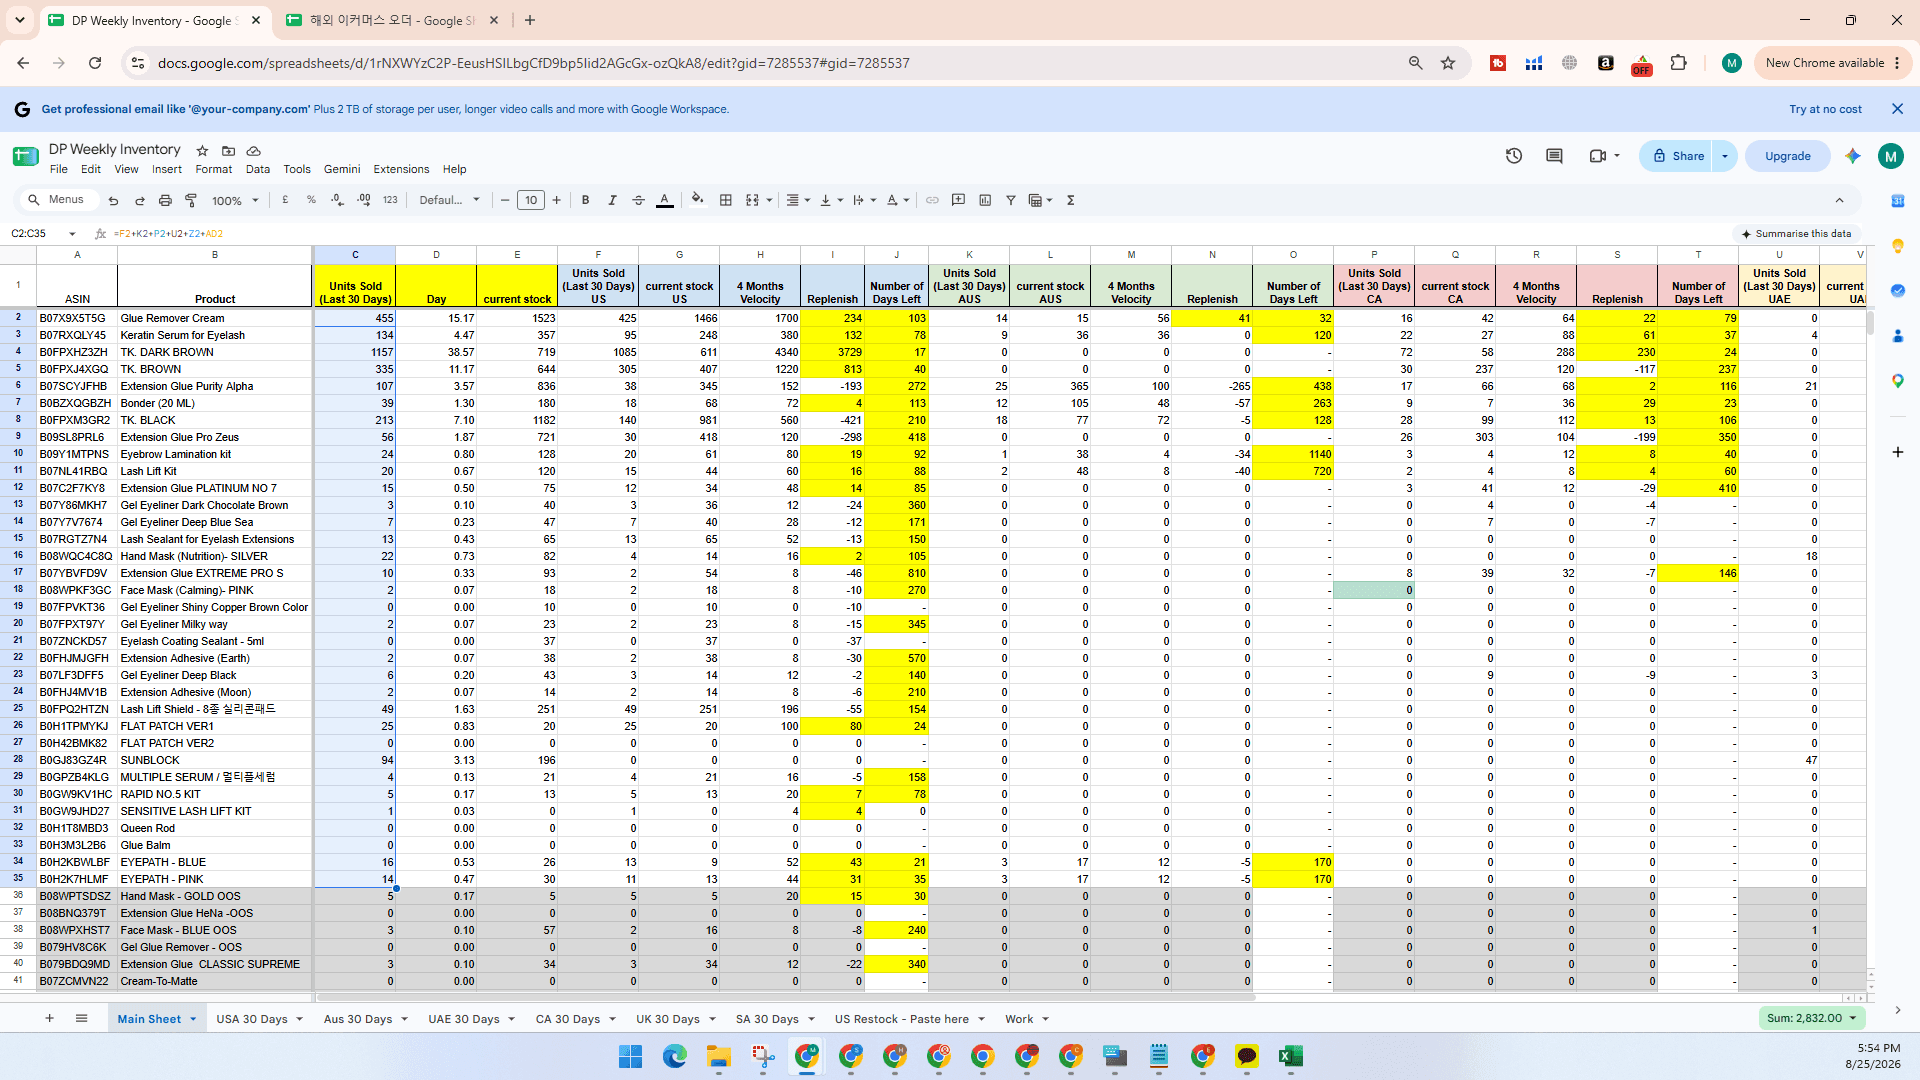The image size is (1920, 1080).
Task: Toggle strikethrough formatting
Action: [x=638, y=200]
